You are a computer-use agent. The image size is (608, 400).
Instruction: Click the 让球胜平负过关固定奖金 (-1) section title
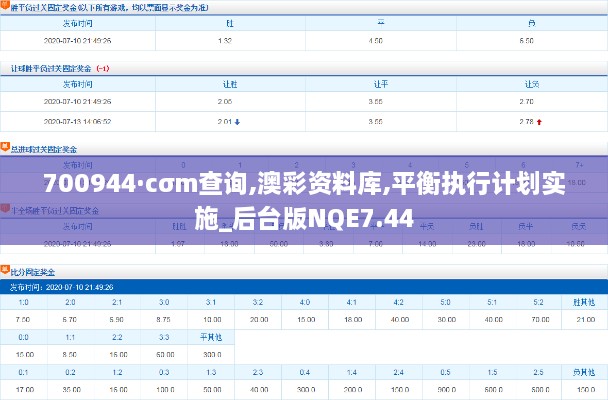pos(60,69)
